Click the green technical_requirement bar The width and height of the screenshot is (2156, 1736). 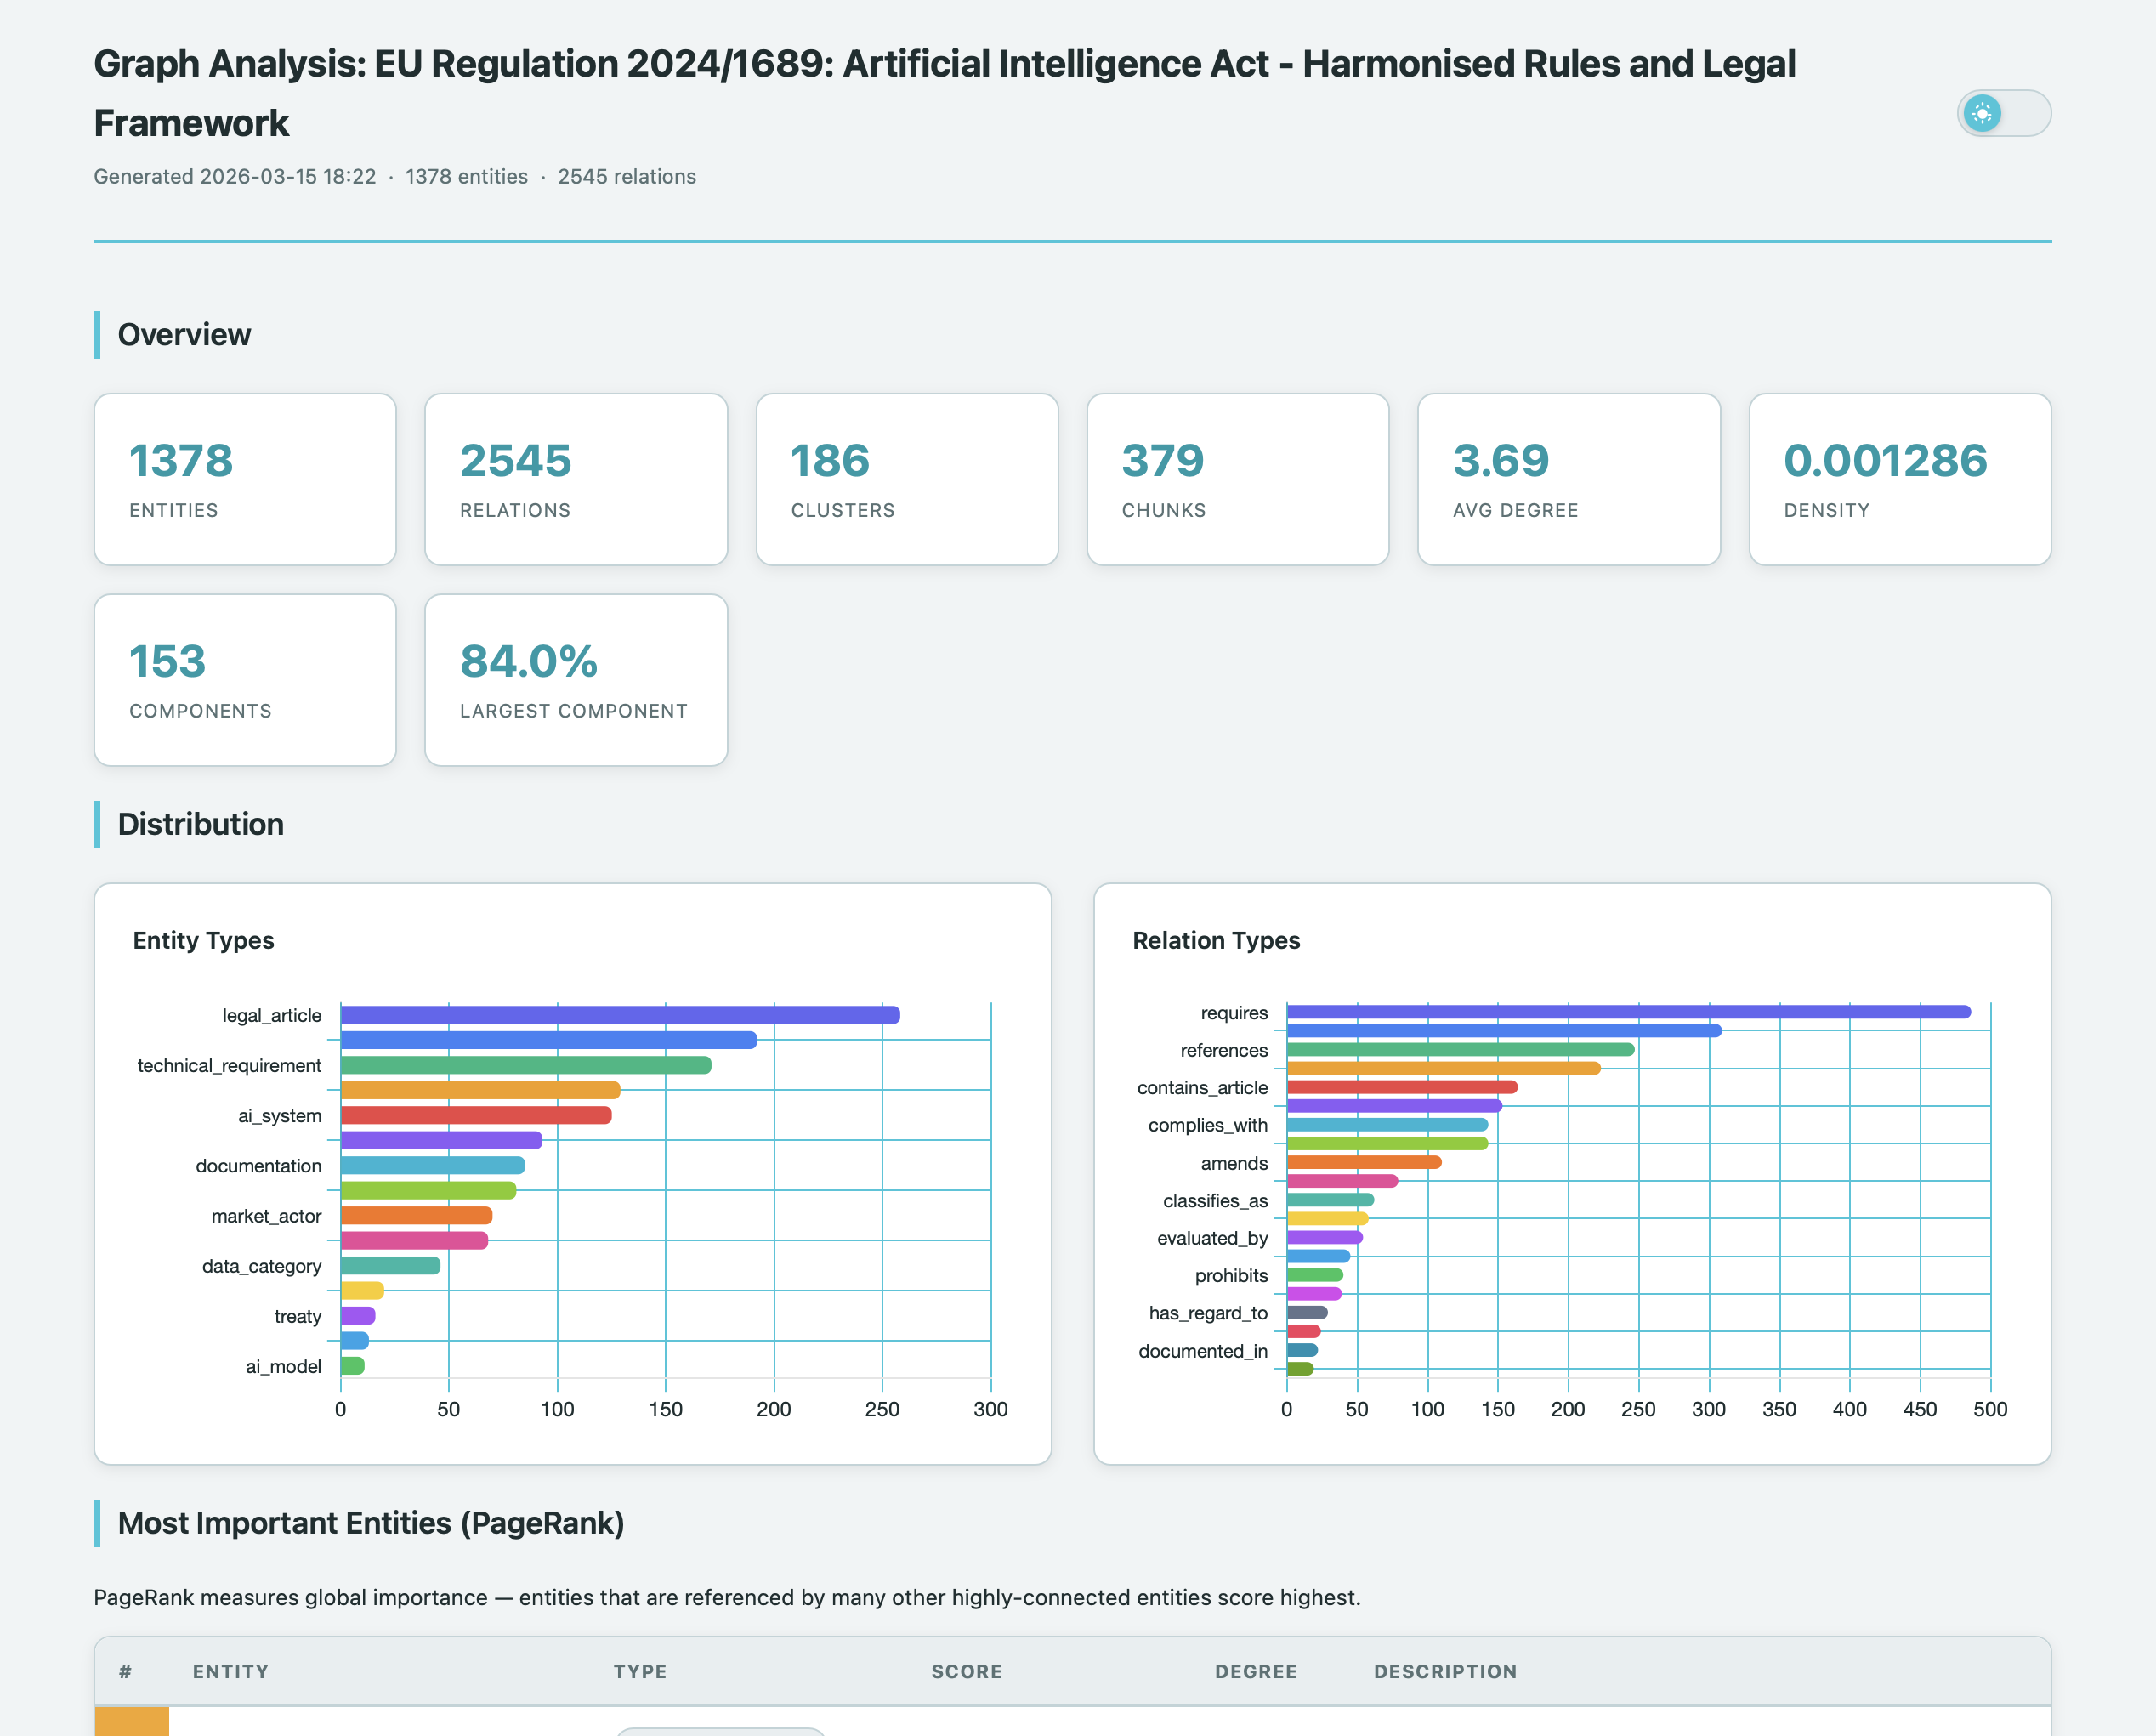525,1065
